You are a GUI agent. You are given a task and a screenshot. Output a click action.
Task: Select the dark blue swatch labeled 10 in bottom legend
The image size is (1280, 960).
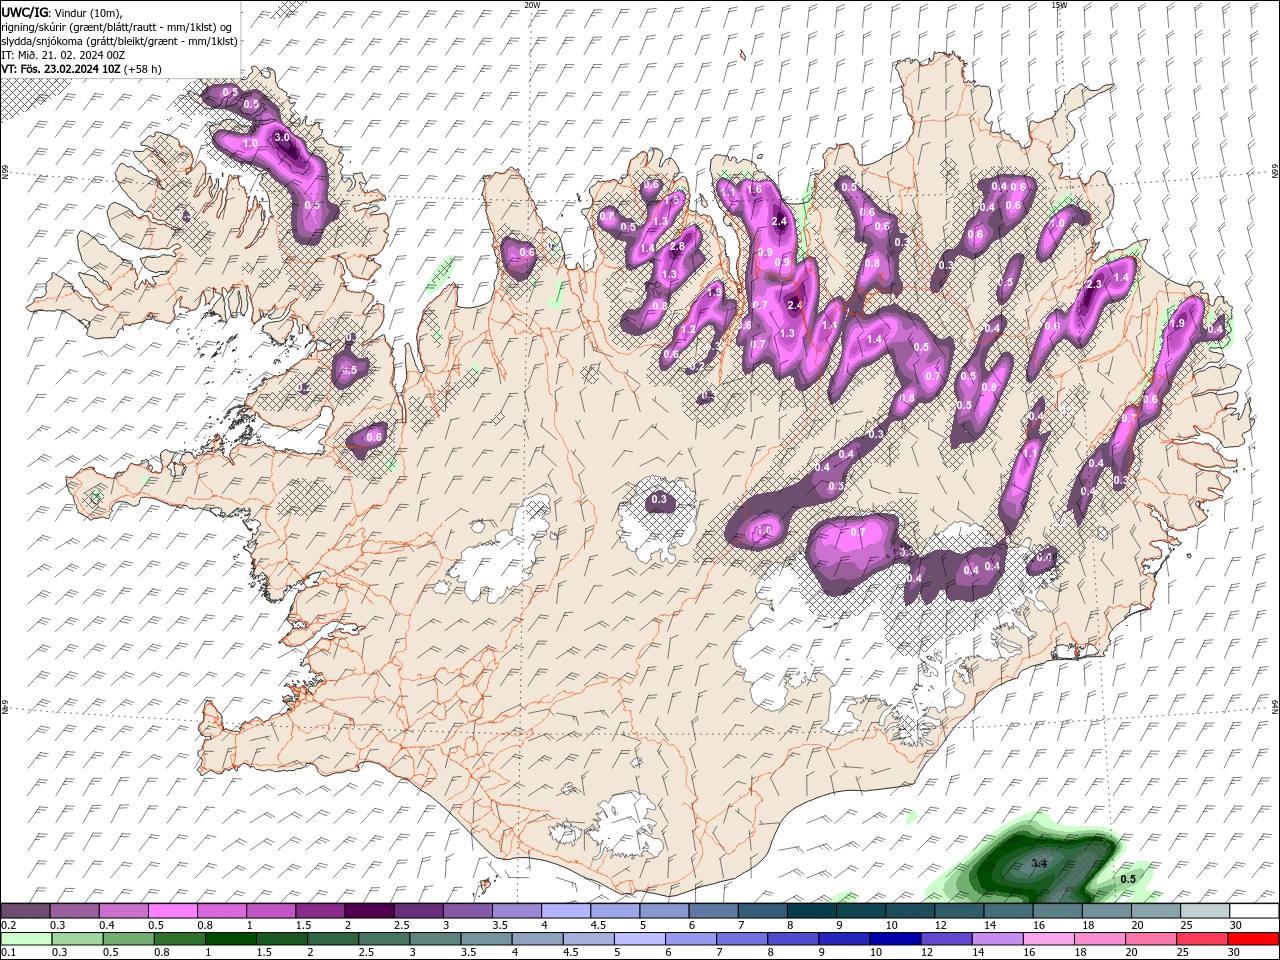click(895, 939)
